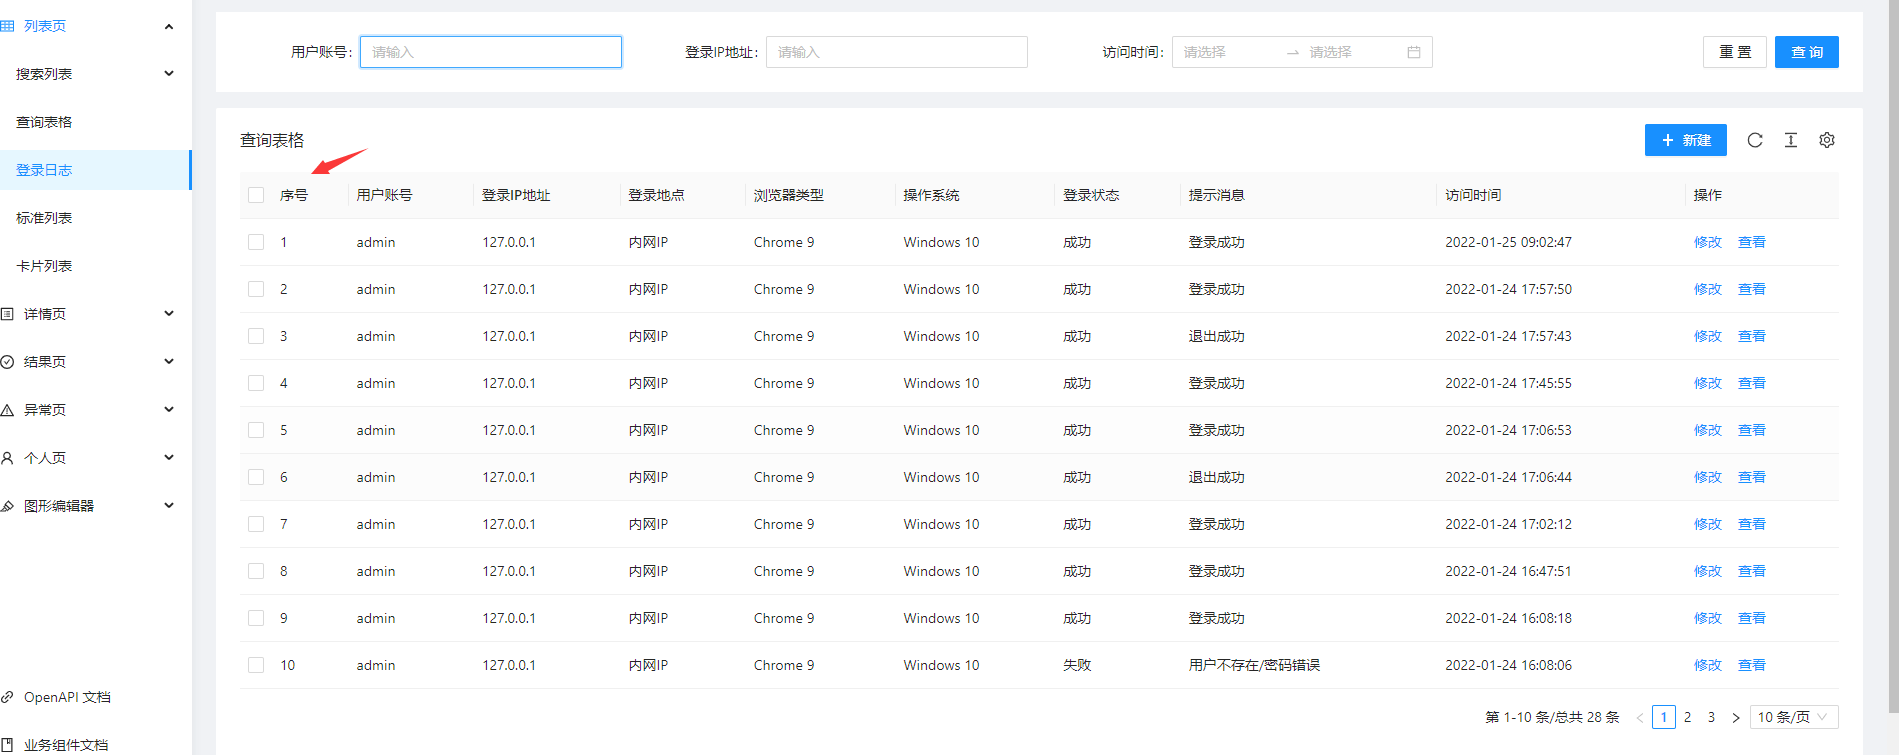1899x755 pixels.
Task: Expand the 结果页 menu chevron
Action: 169,361
